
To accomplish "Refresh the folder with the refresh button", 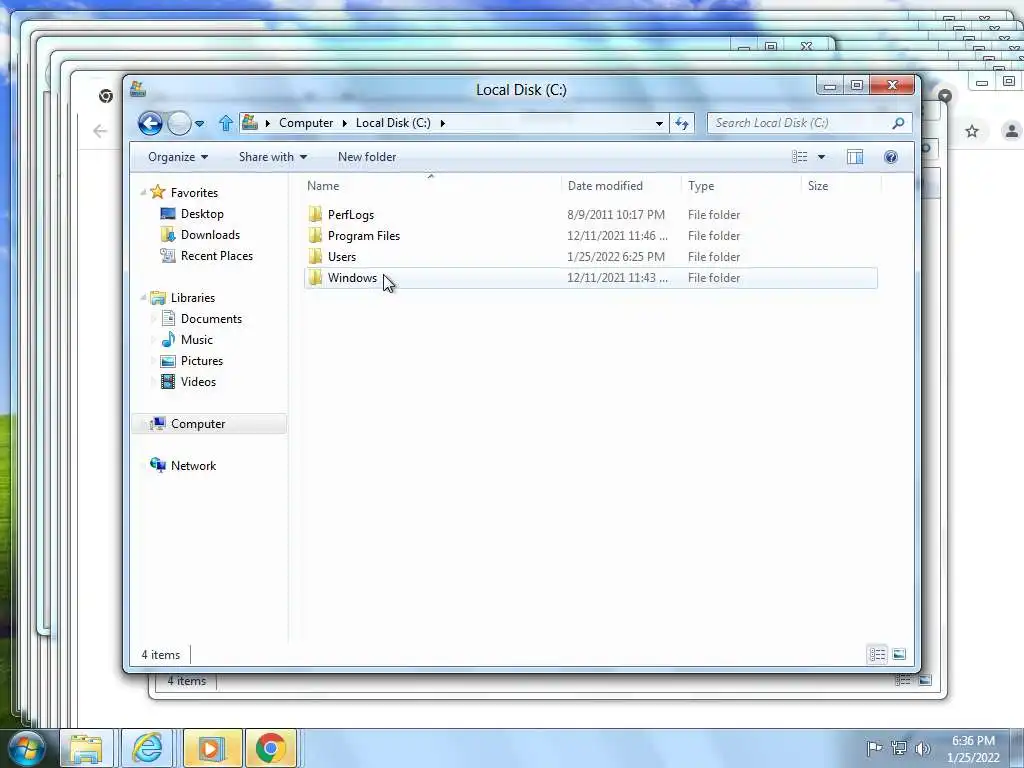I will click(x=682, y=123).
